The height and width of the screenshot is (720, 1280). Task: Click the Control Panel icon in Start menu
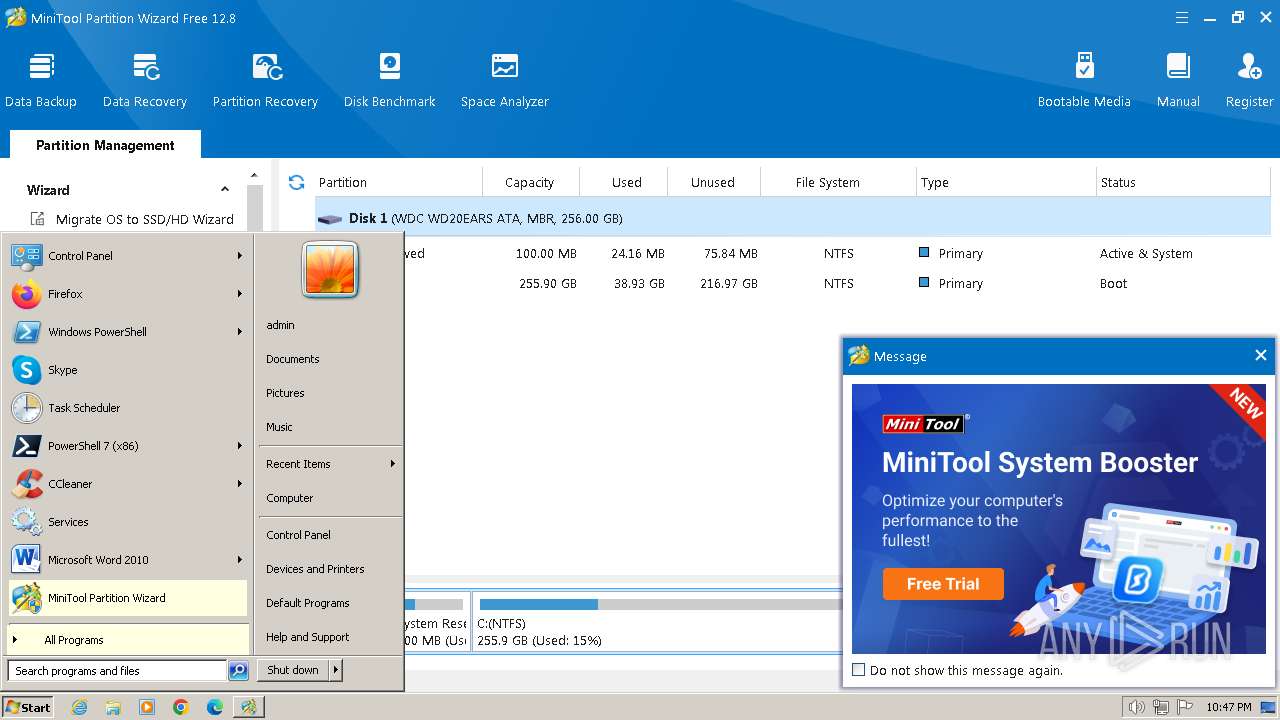(x=26, y=256)
